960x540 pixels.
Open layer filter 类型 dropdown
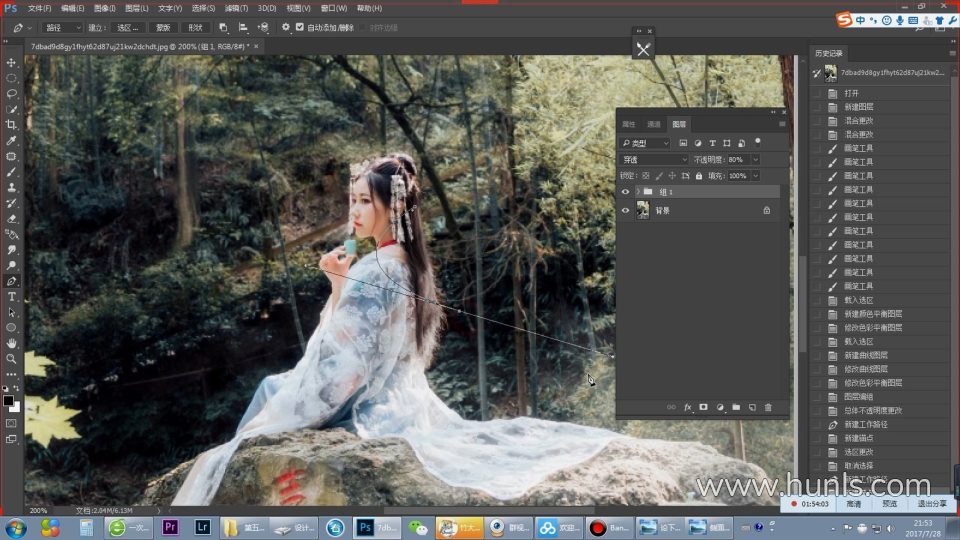coord(645,143)
